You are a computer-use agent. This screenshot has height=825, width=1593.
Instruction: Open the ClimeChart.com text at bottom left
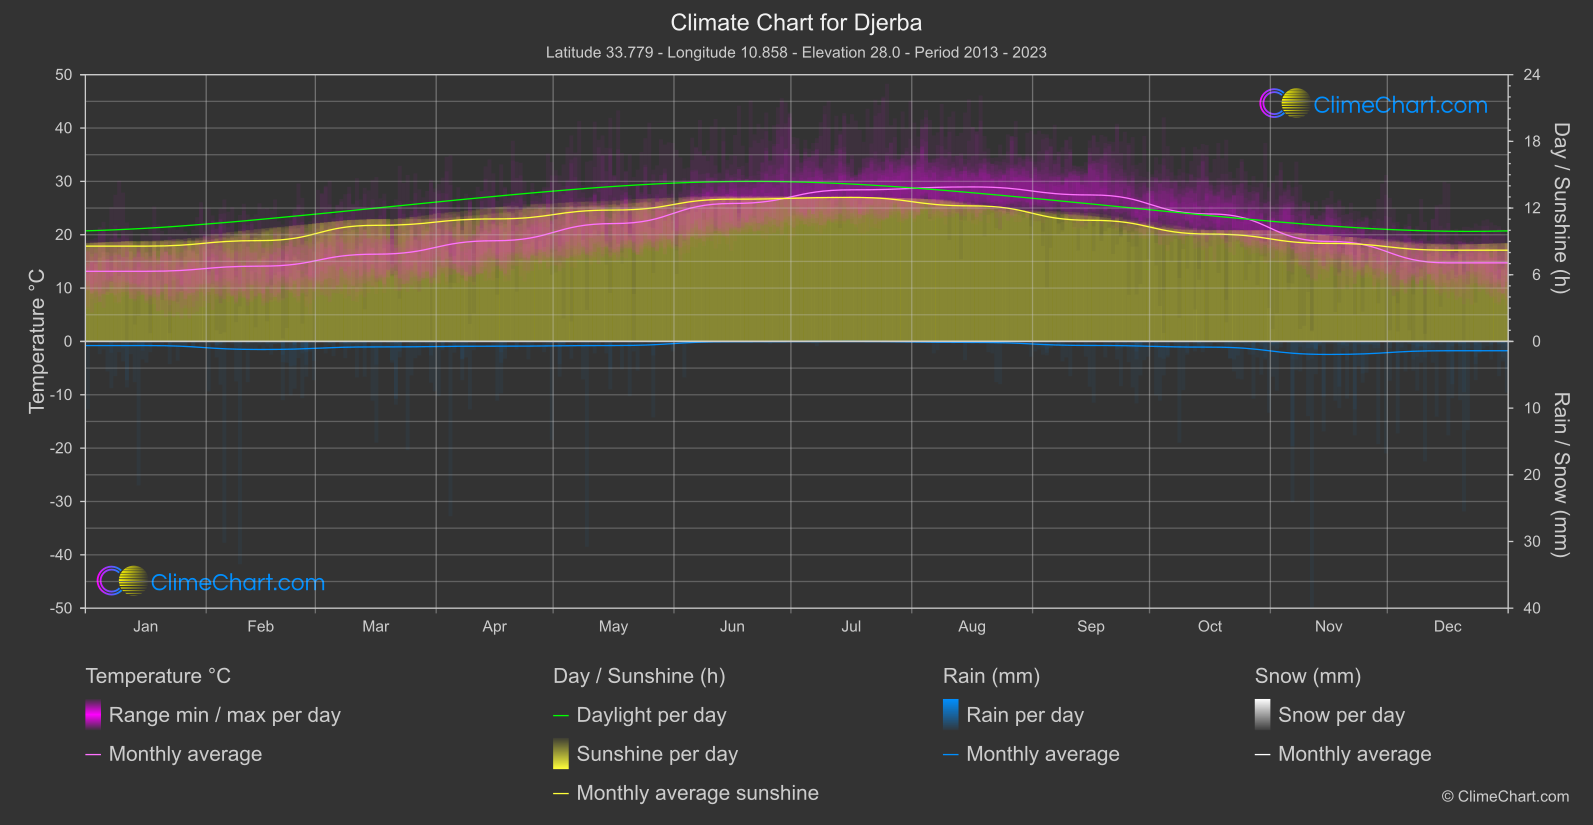[237, 582]
